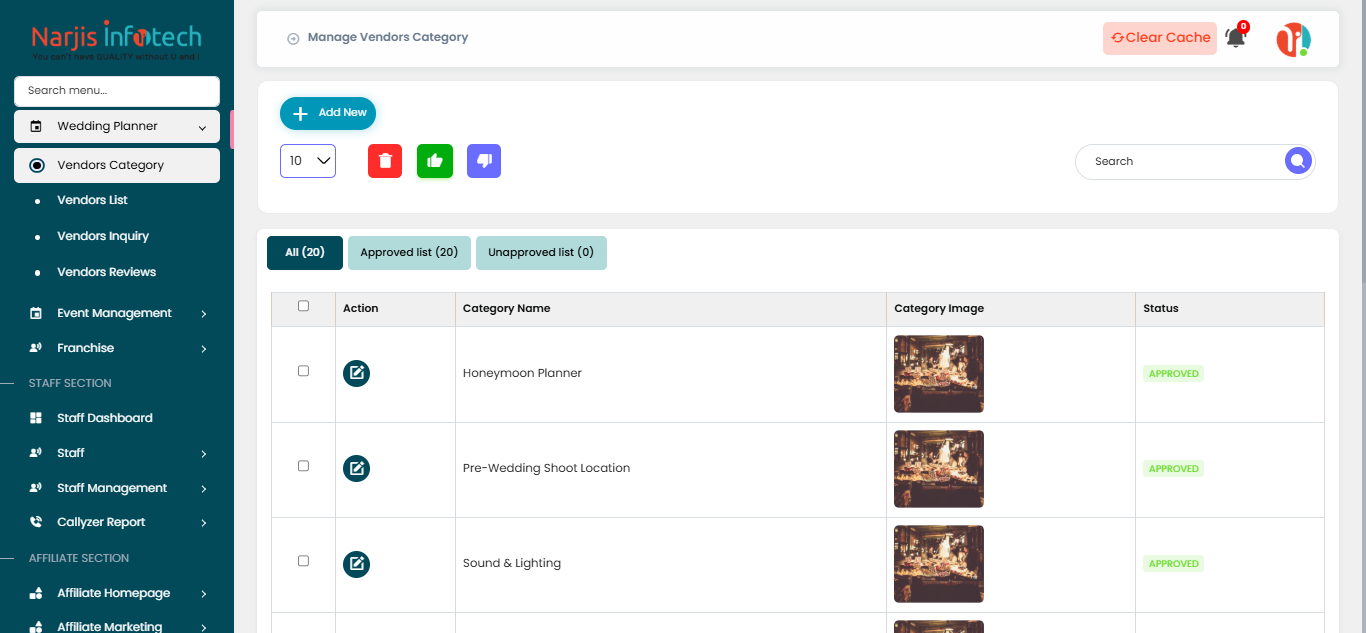Toggle the select-all checkbox in table header
Viewport: 1366px width, 633px height.
[304, 306]
